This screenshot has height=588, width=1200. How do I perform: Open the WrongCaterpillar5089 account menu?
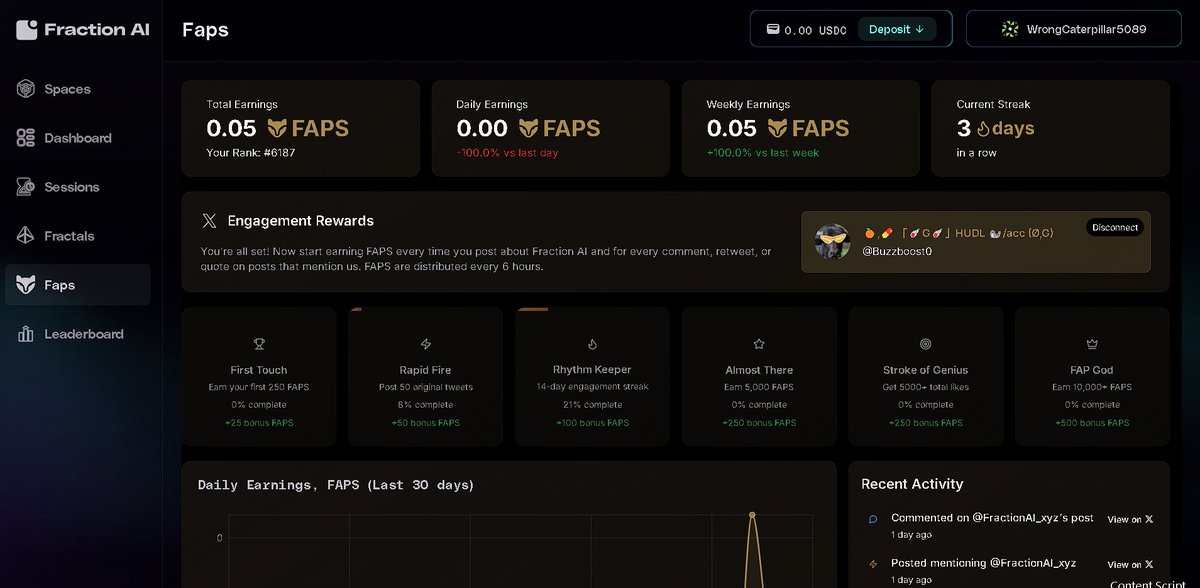(x=1074, y=29)
